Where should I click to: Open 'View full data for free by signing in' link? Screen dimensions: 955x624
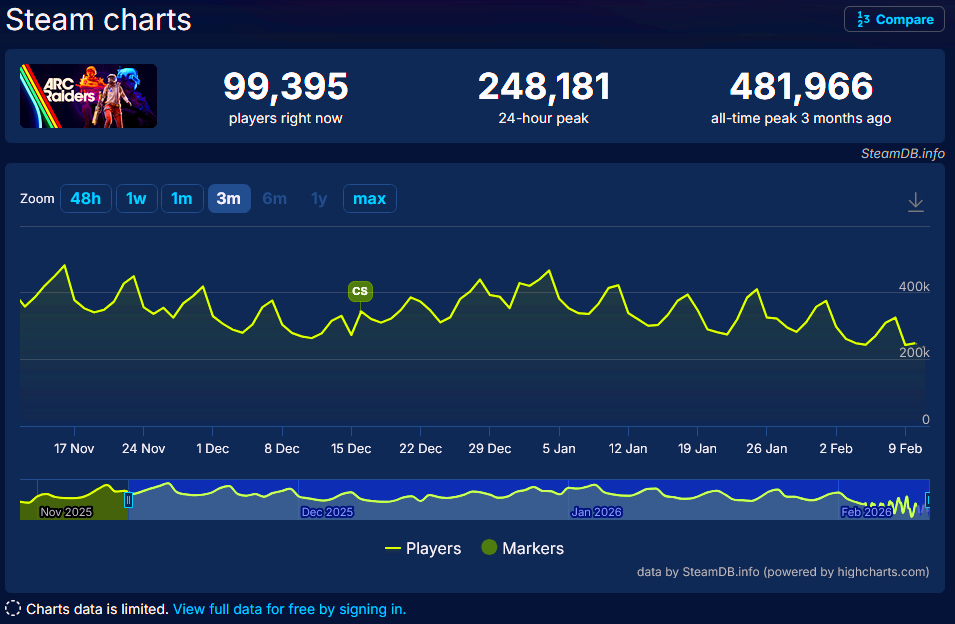pyautogui.click(x=289, y=609)
